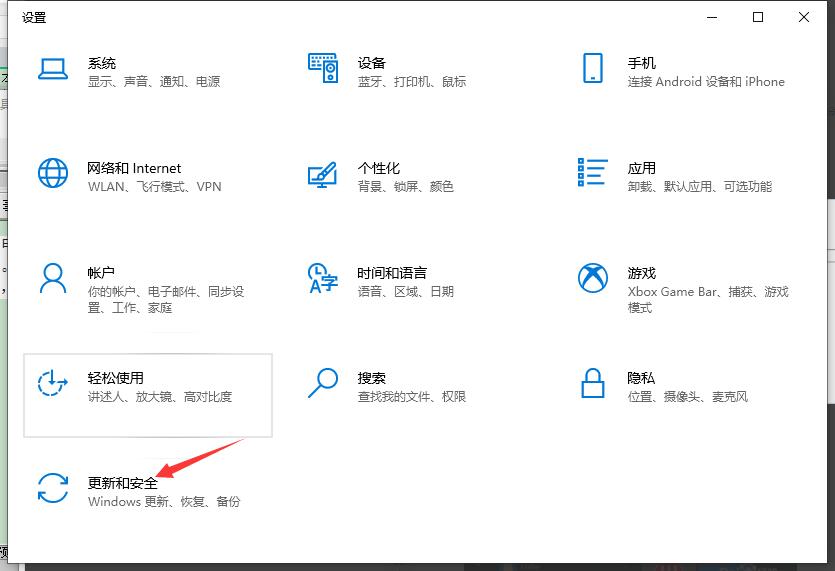This screenshot has height=571, width=835.
Task: Open the 应用 category title
Action: click(641, 168)
